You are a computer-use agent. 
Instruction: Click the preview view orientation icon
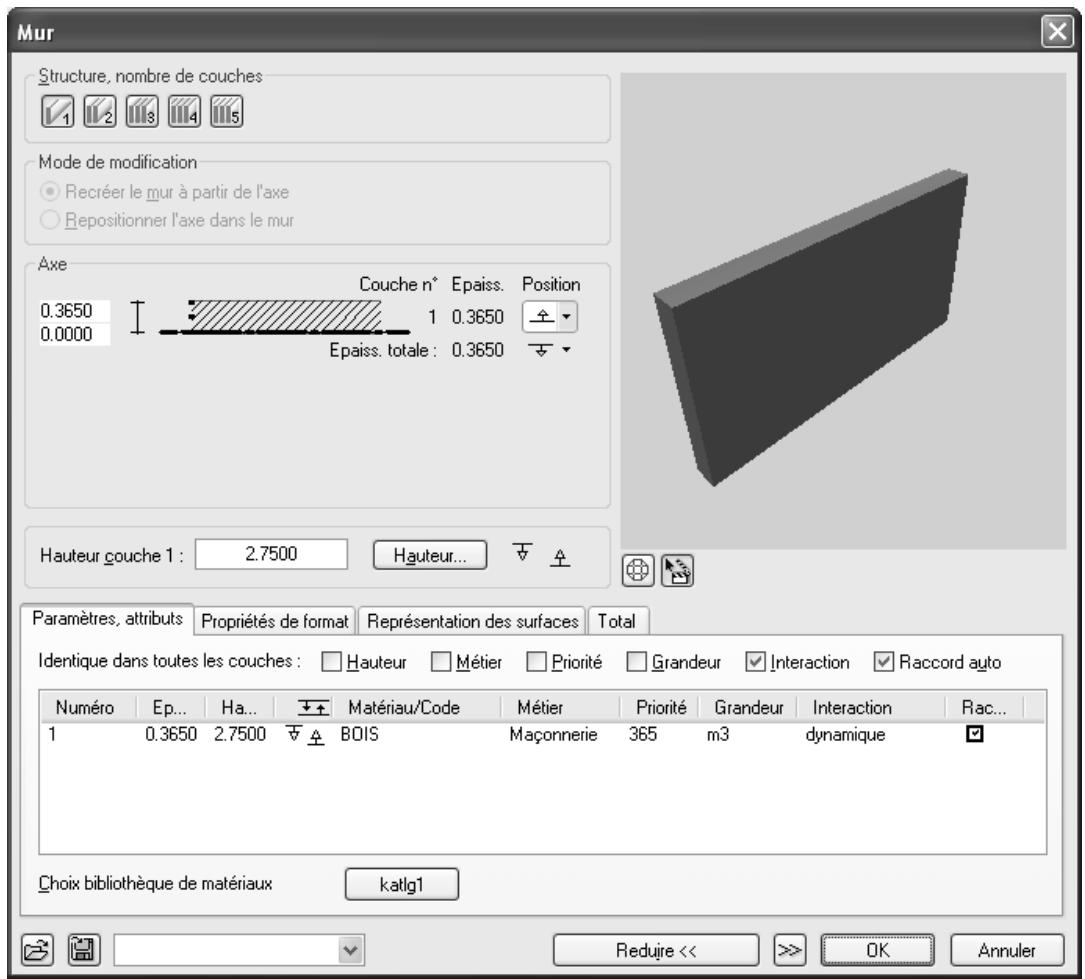637,571
